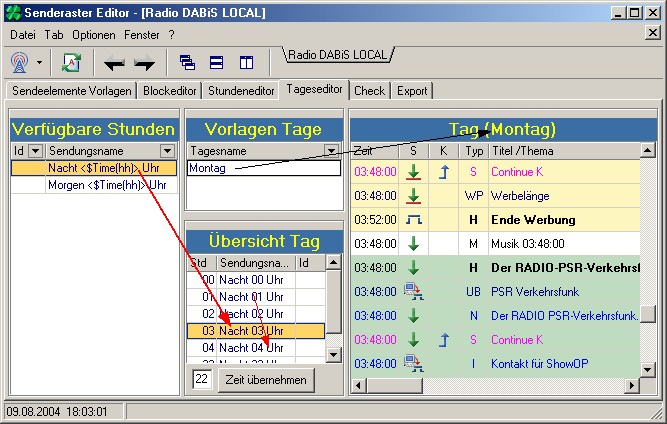Click the tile windows horizontally icon
The height and width of the screenshot is (424, 667).
click(x=216, y=62)
